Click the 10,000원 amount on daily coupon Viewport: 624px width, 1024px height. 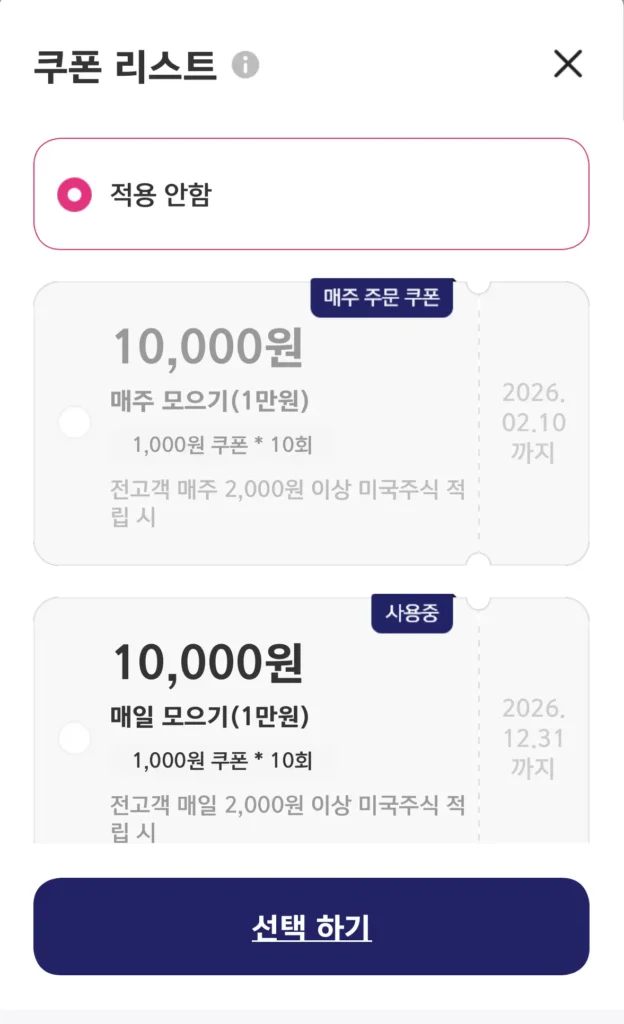(x=208, y=662)
